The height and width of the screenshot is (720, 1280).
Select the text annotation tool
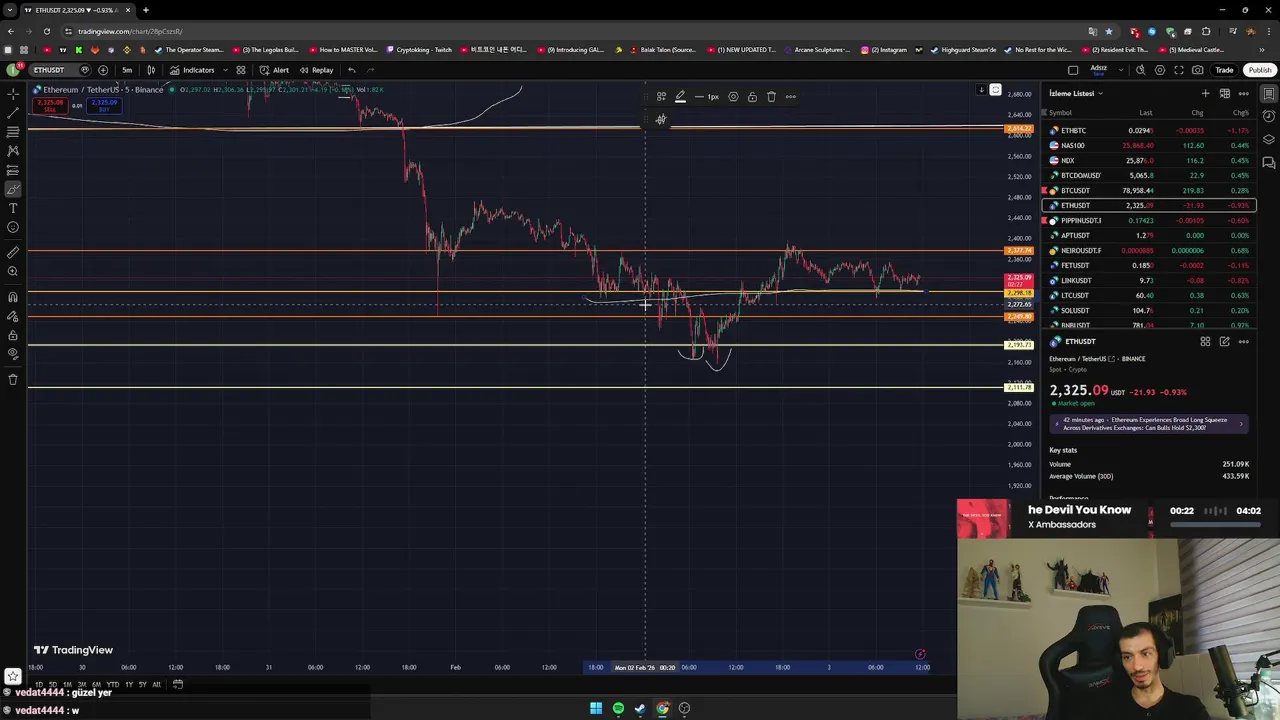[13, 208]
